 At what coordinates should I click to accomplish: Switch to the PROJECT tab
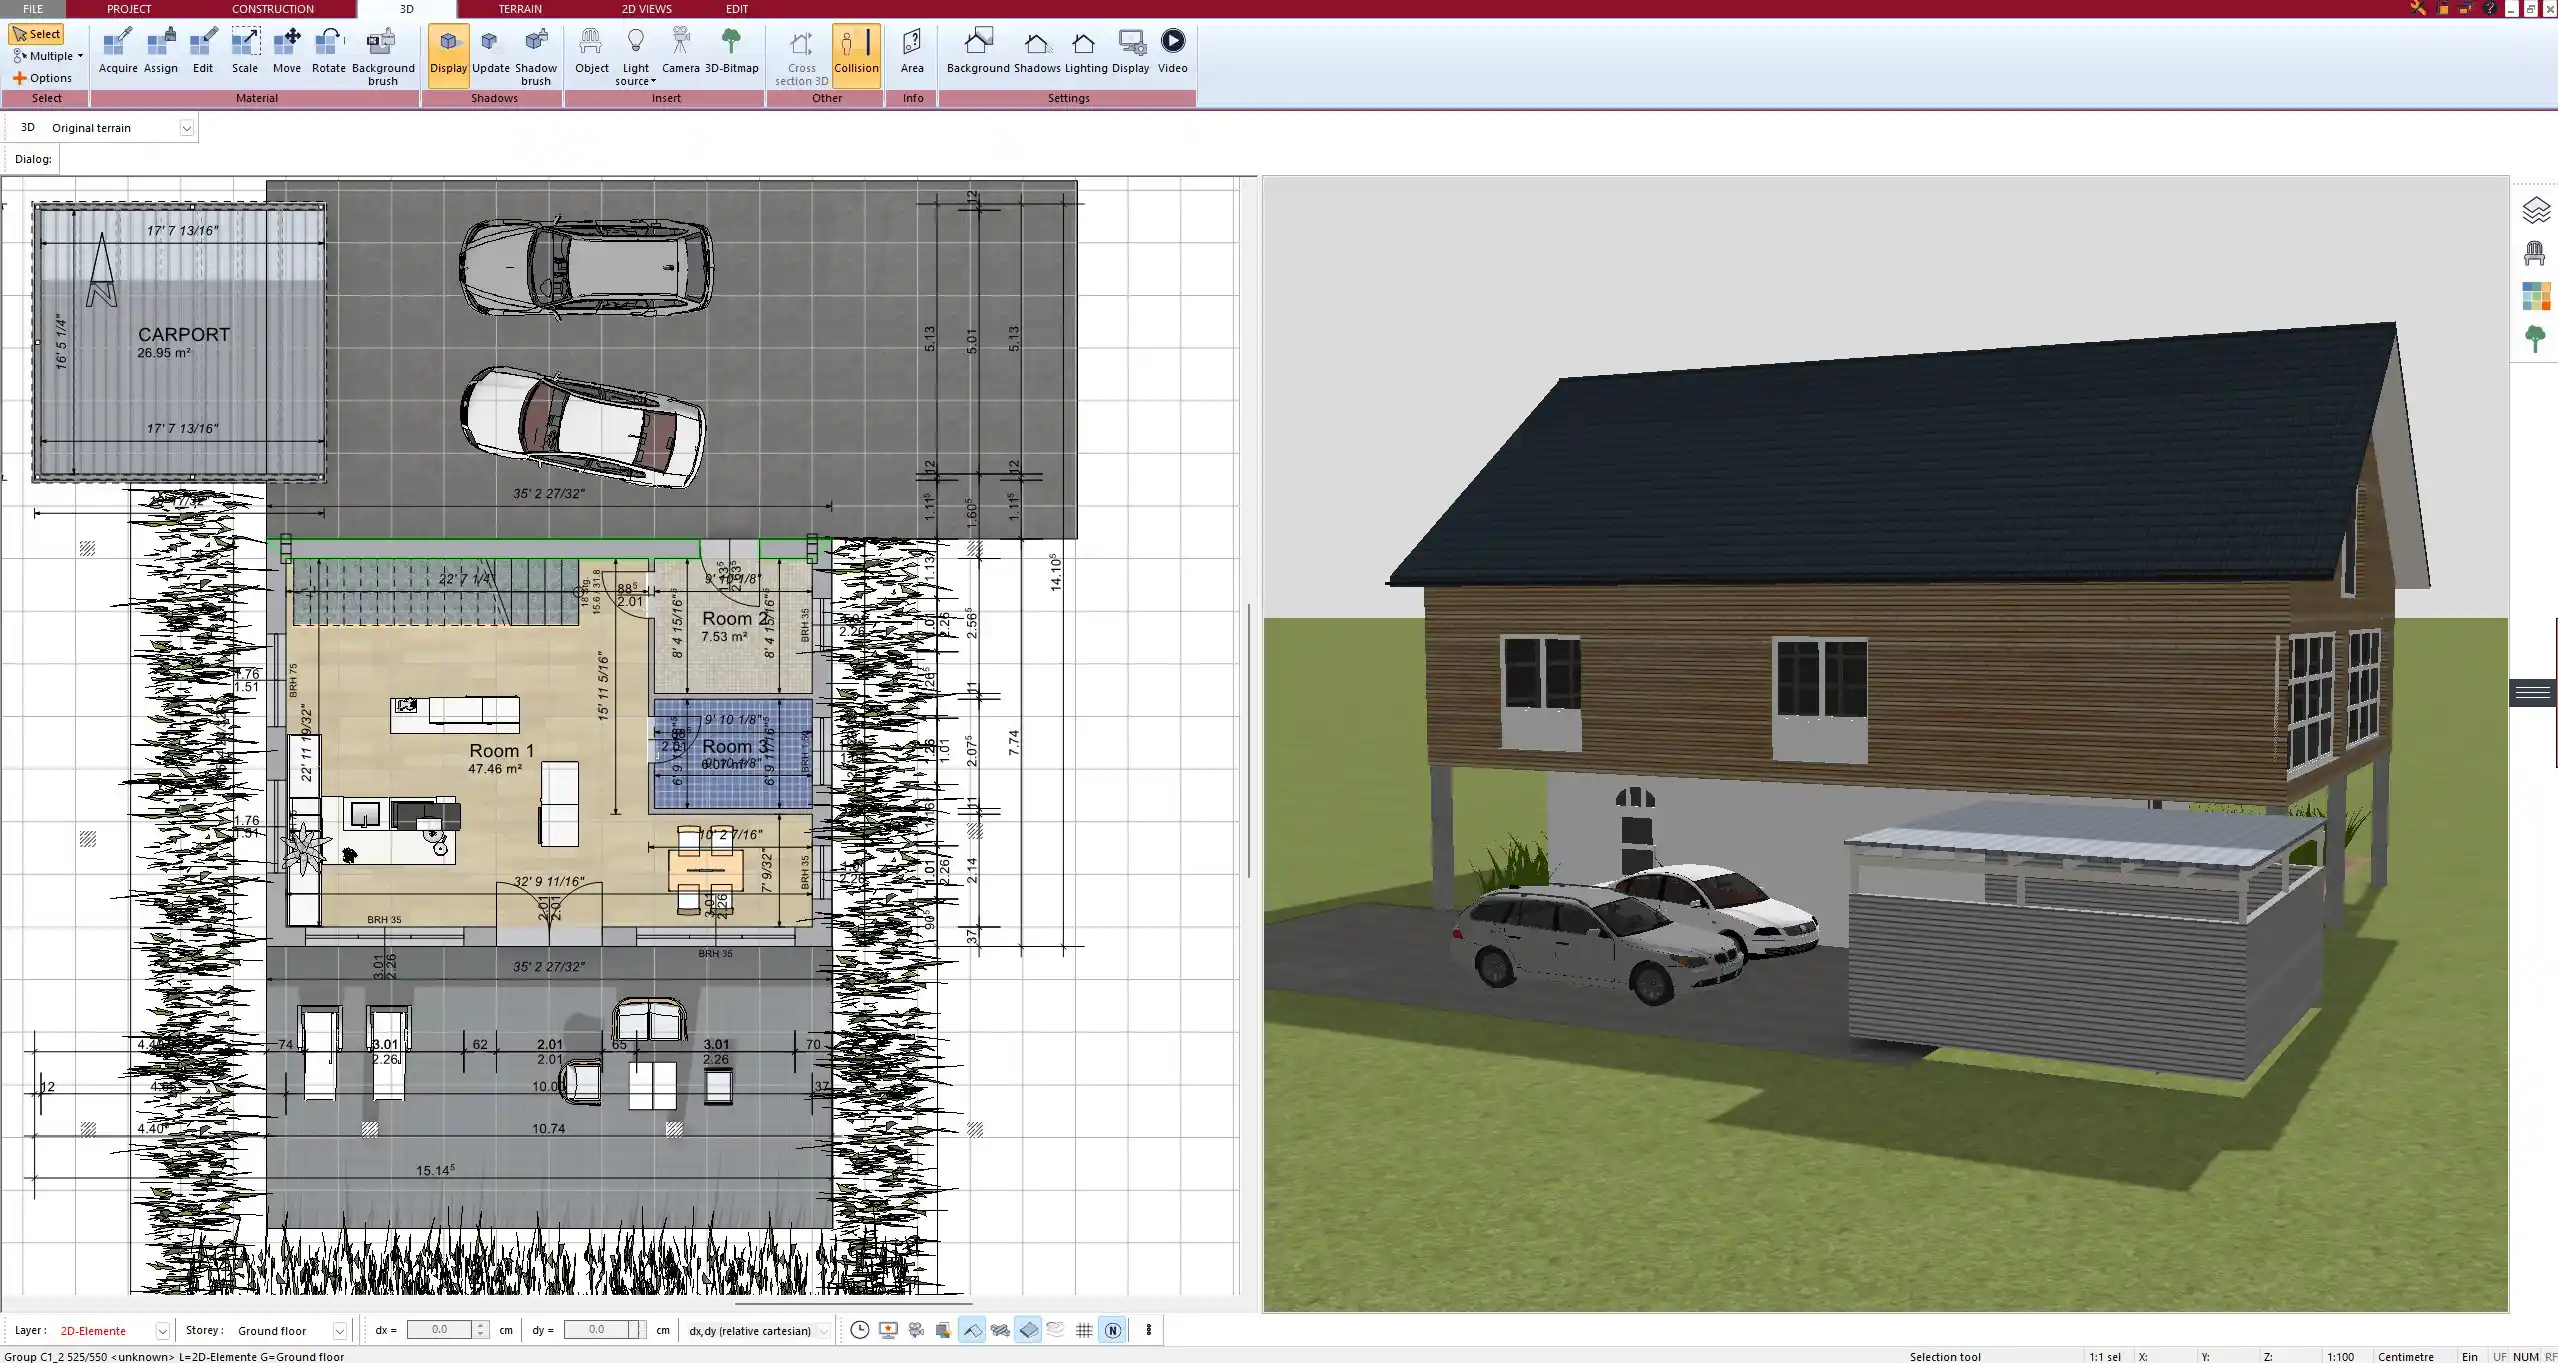click(x=129, y=9)
